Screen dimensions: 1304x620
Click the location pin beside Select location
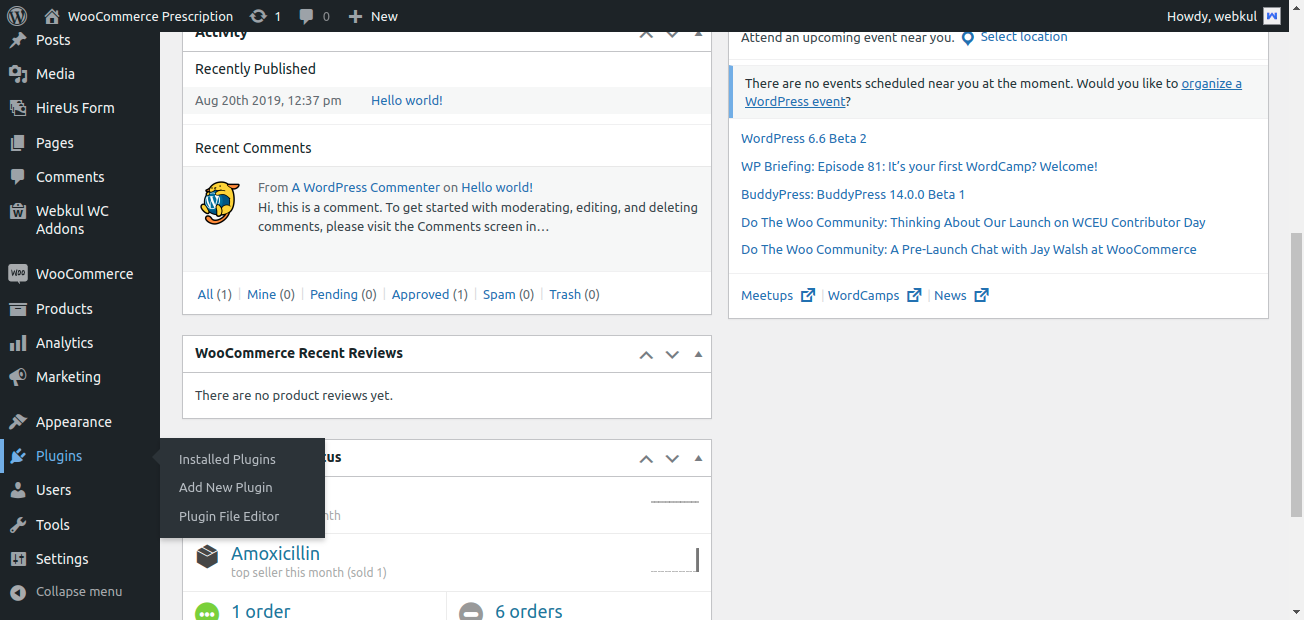point(966,37)
